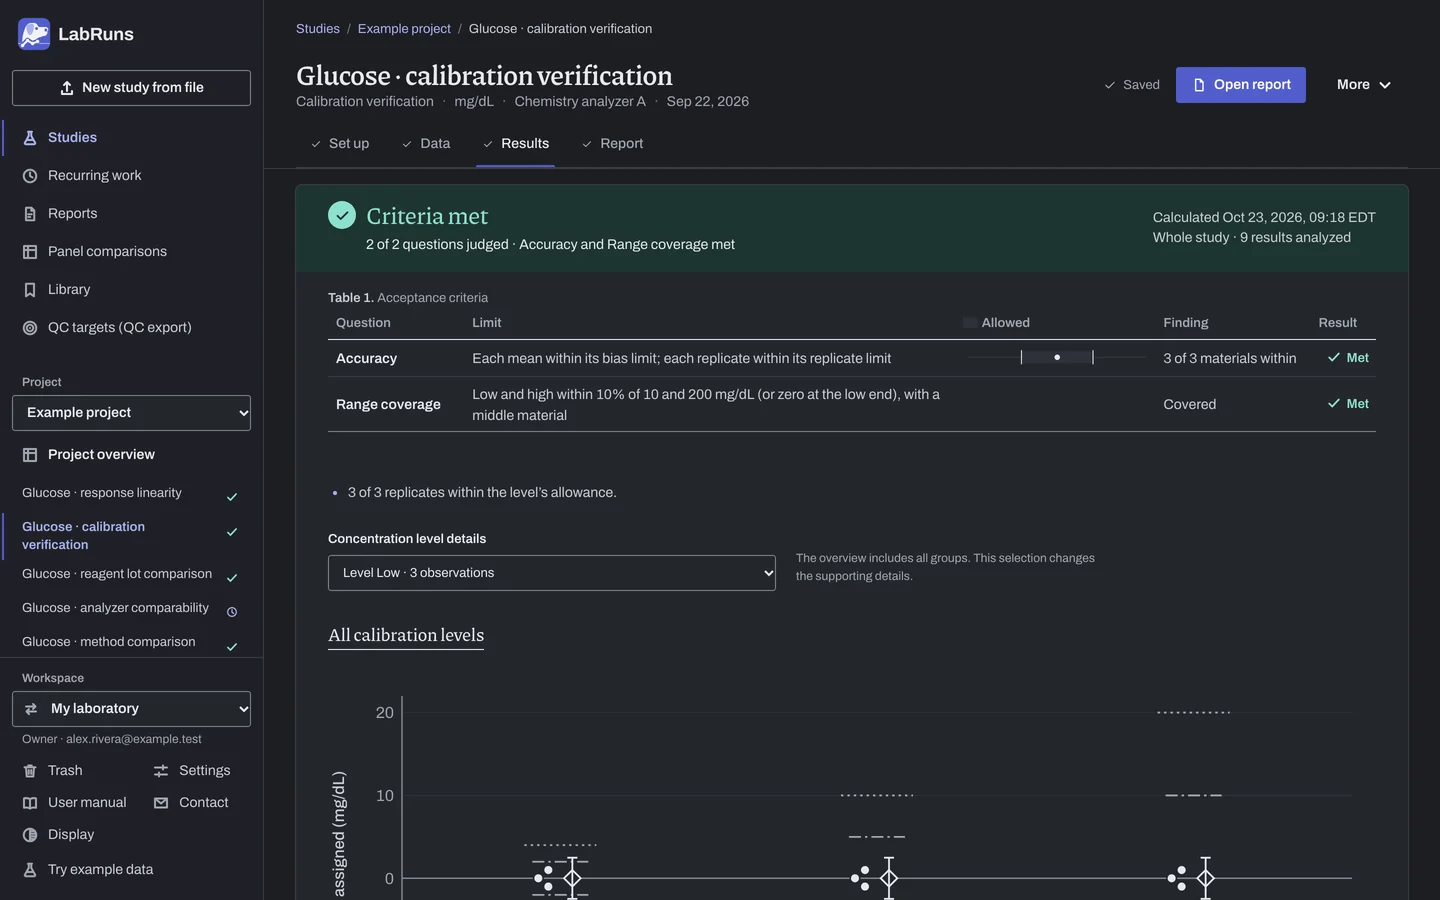Click the Recurring work clock icon

pos(30,176)
